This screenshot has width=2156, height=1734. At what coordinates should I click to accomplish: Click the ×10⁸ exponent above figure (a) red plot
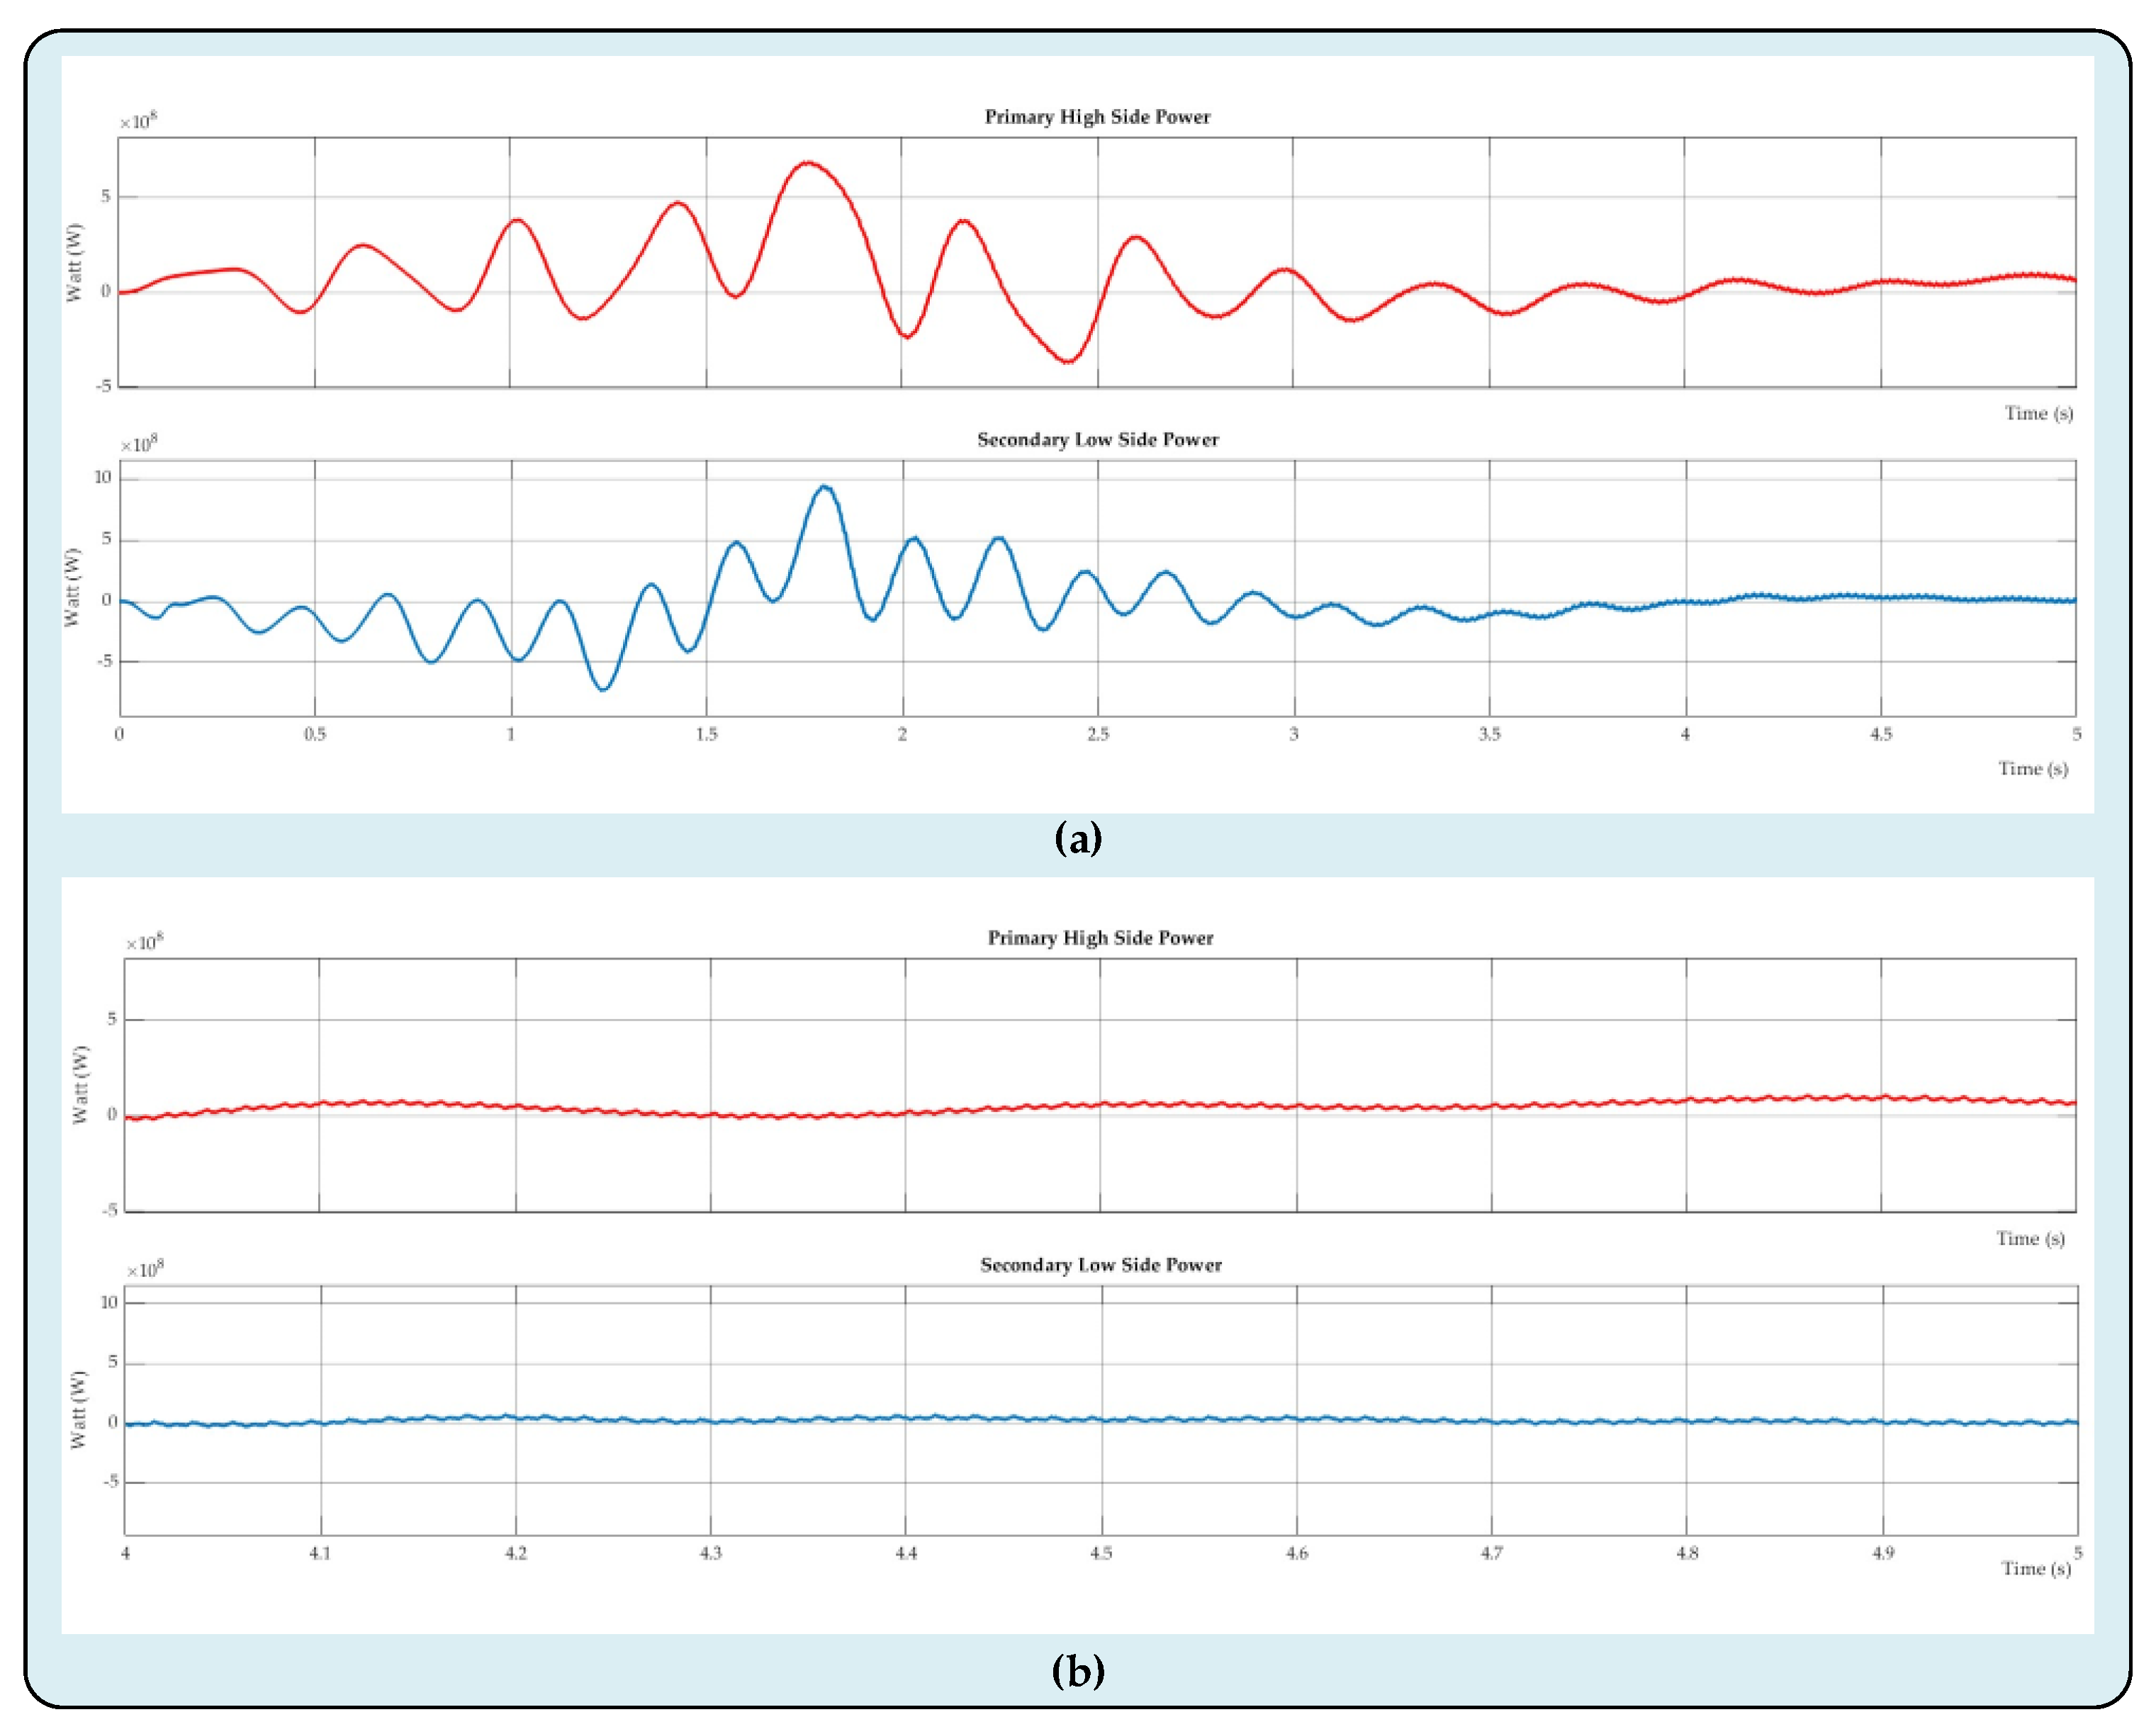pos(138,122)
